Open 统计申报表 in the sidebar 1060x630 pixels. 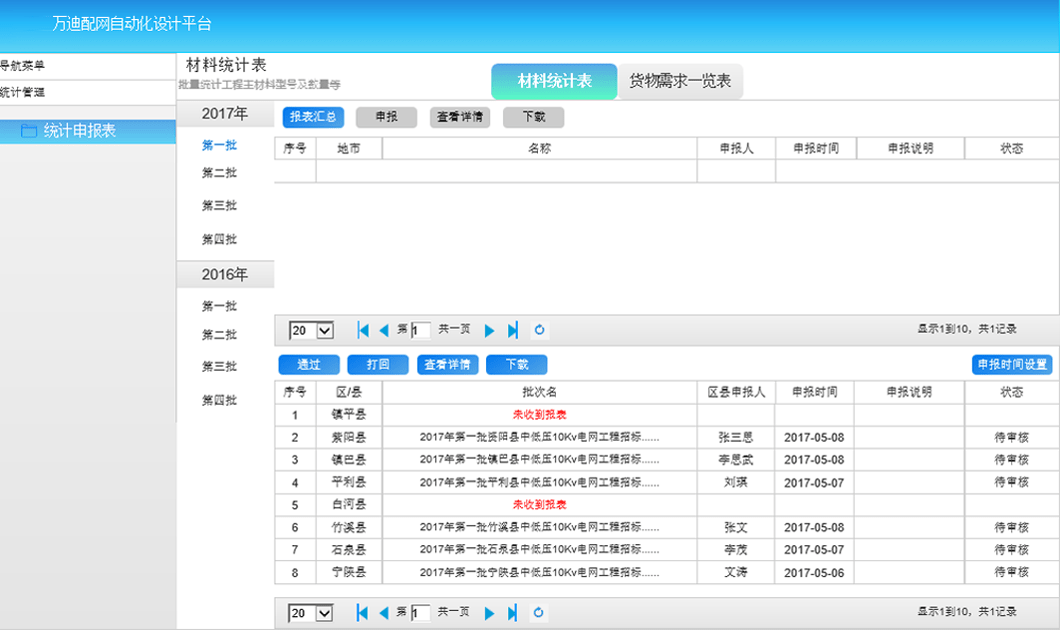coord(88,131)
